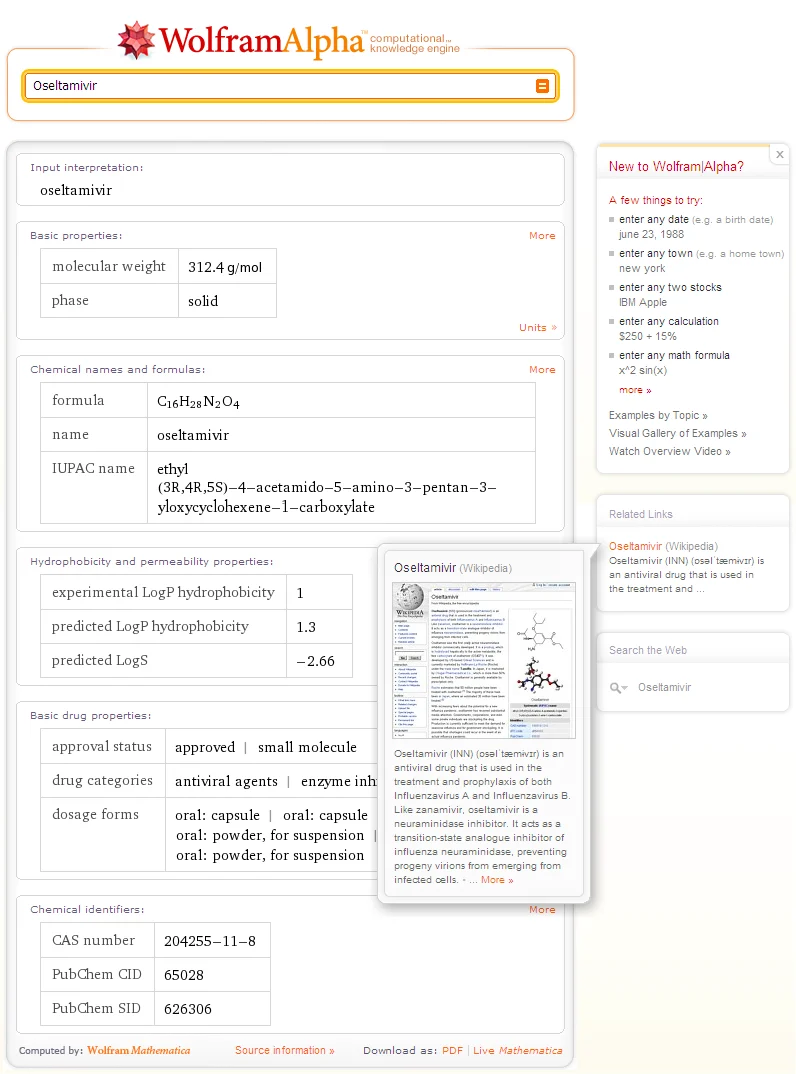Click approval status 'approved'

click(x=205, y=747)
